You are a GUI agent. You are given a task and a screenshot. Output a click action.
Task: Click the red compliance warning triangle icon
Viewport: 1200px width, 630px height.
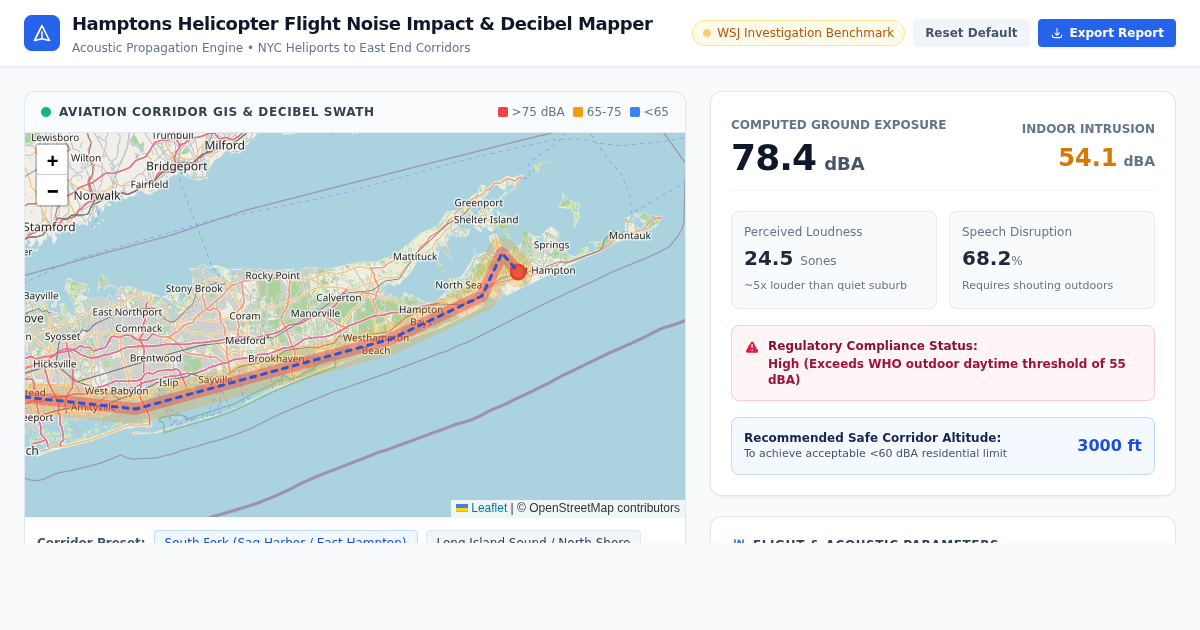coord(752,347)
